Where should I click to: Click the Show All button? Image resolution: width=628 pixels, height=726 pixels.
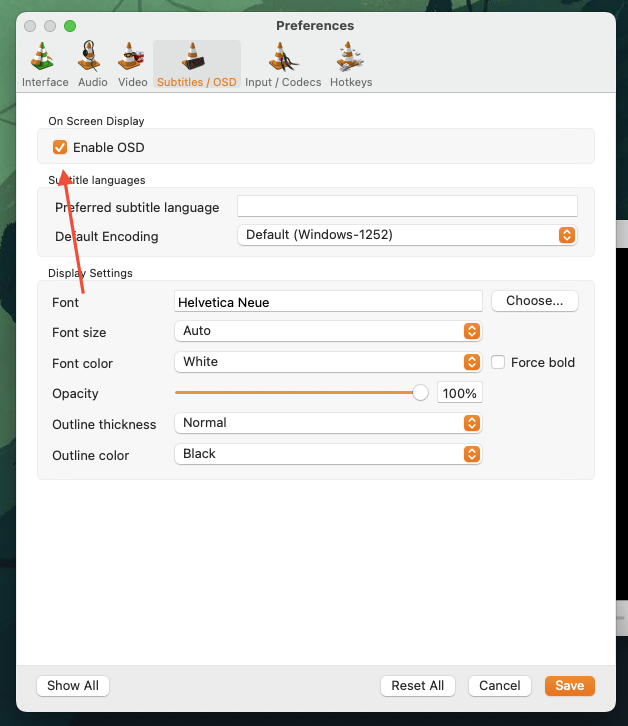[x=73, y=686]
